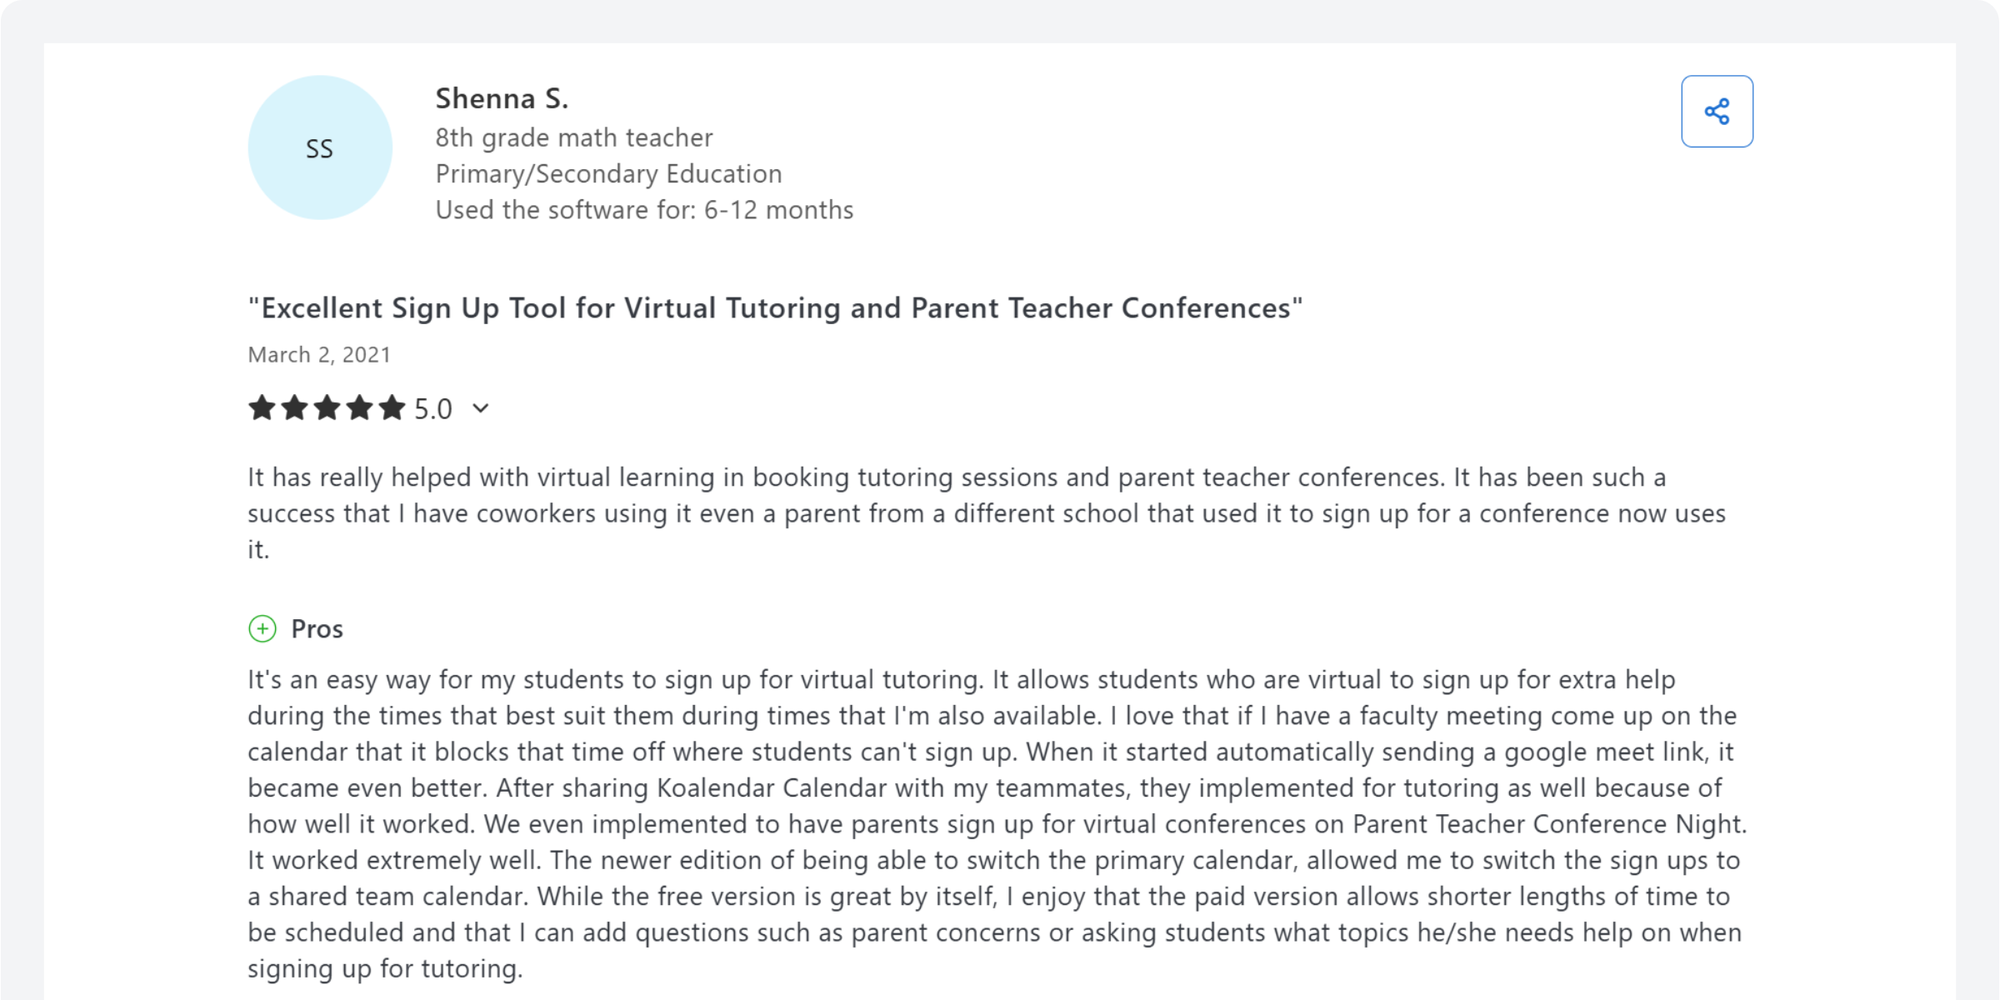Screen dimensions: 2000x1000
Task: Click the Primary/Secondary Education industry label
Action: tap(608, 174)
